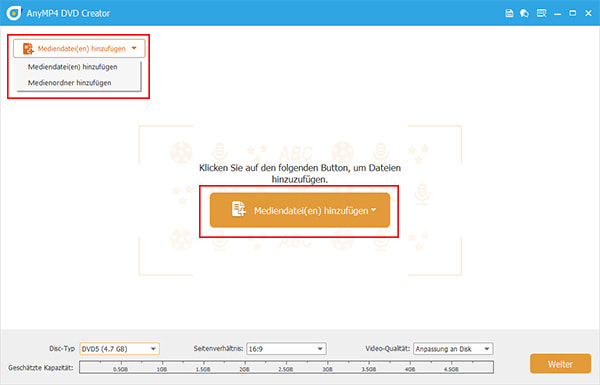This screenshot has width=600, height=385.
Task: Open the Seitenverhältnis 16:9 dropdown
Action: (286, 349)
